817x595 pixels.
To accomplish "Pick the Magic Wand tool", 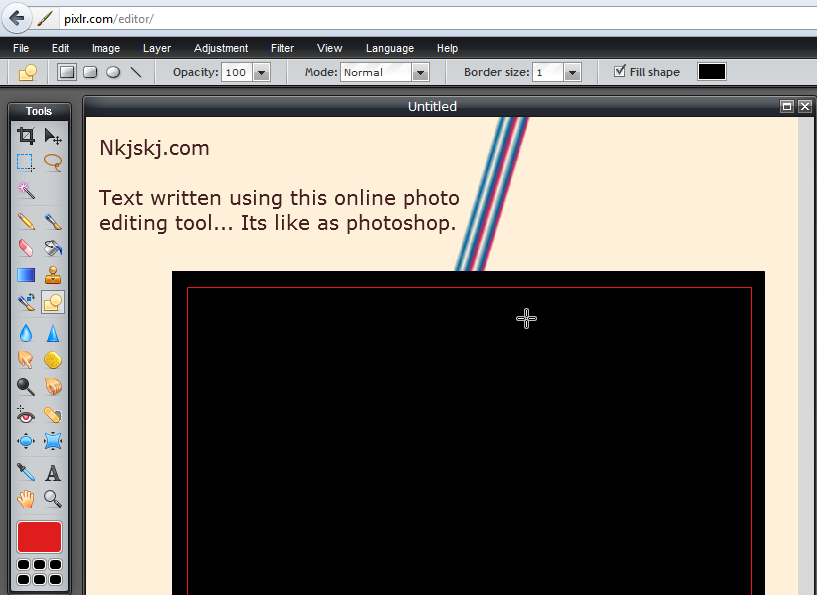I will click(26, 189).
